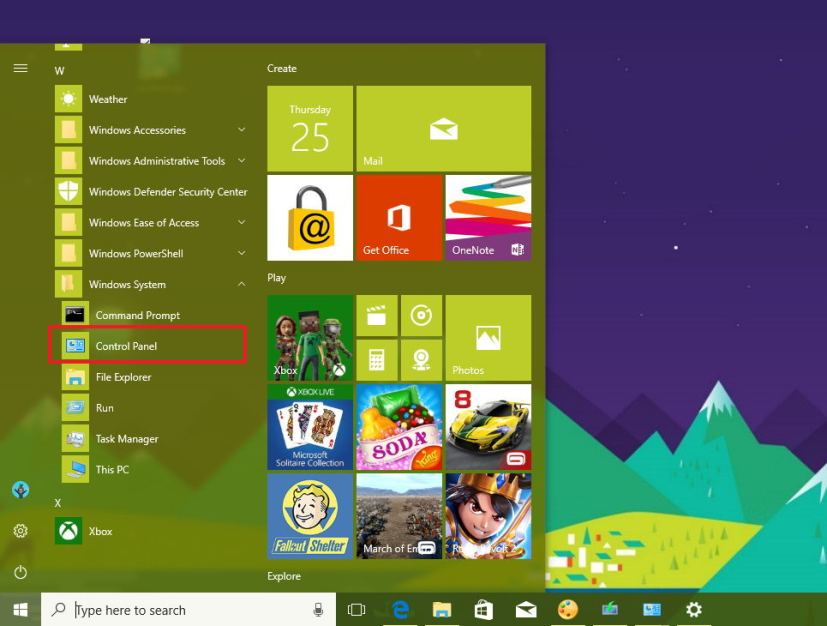Viewport: 827px width, 626px height.
Task: Click the Power button in Start sidebar
Action: tap(20, 572)
